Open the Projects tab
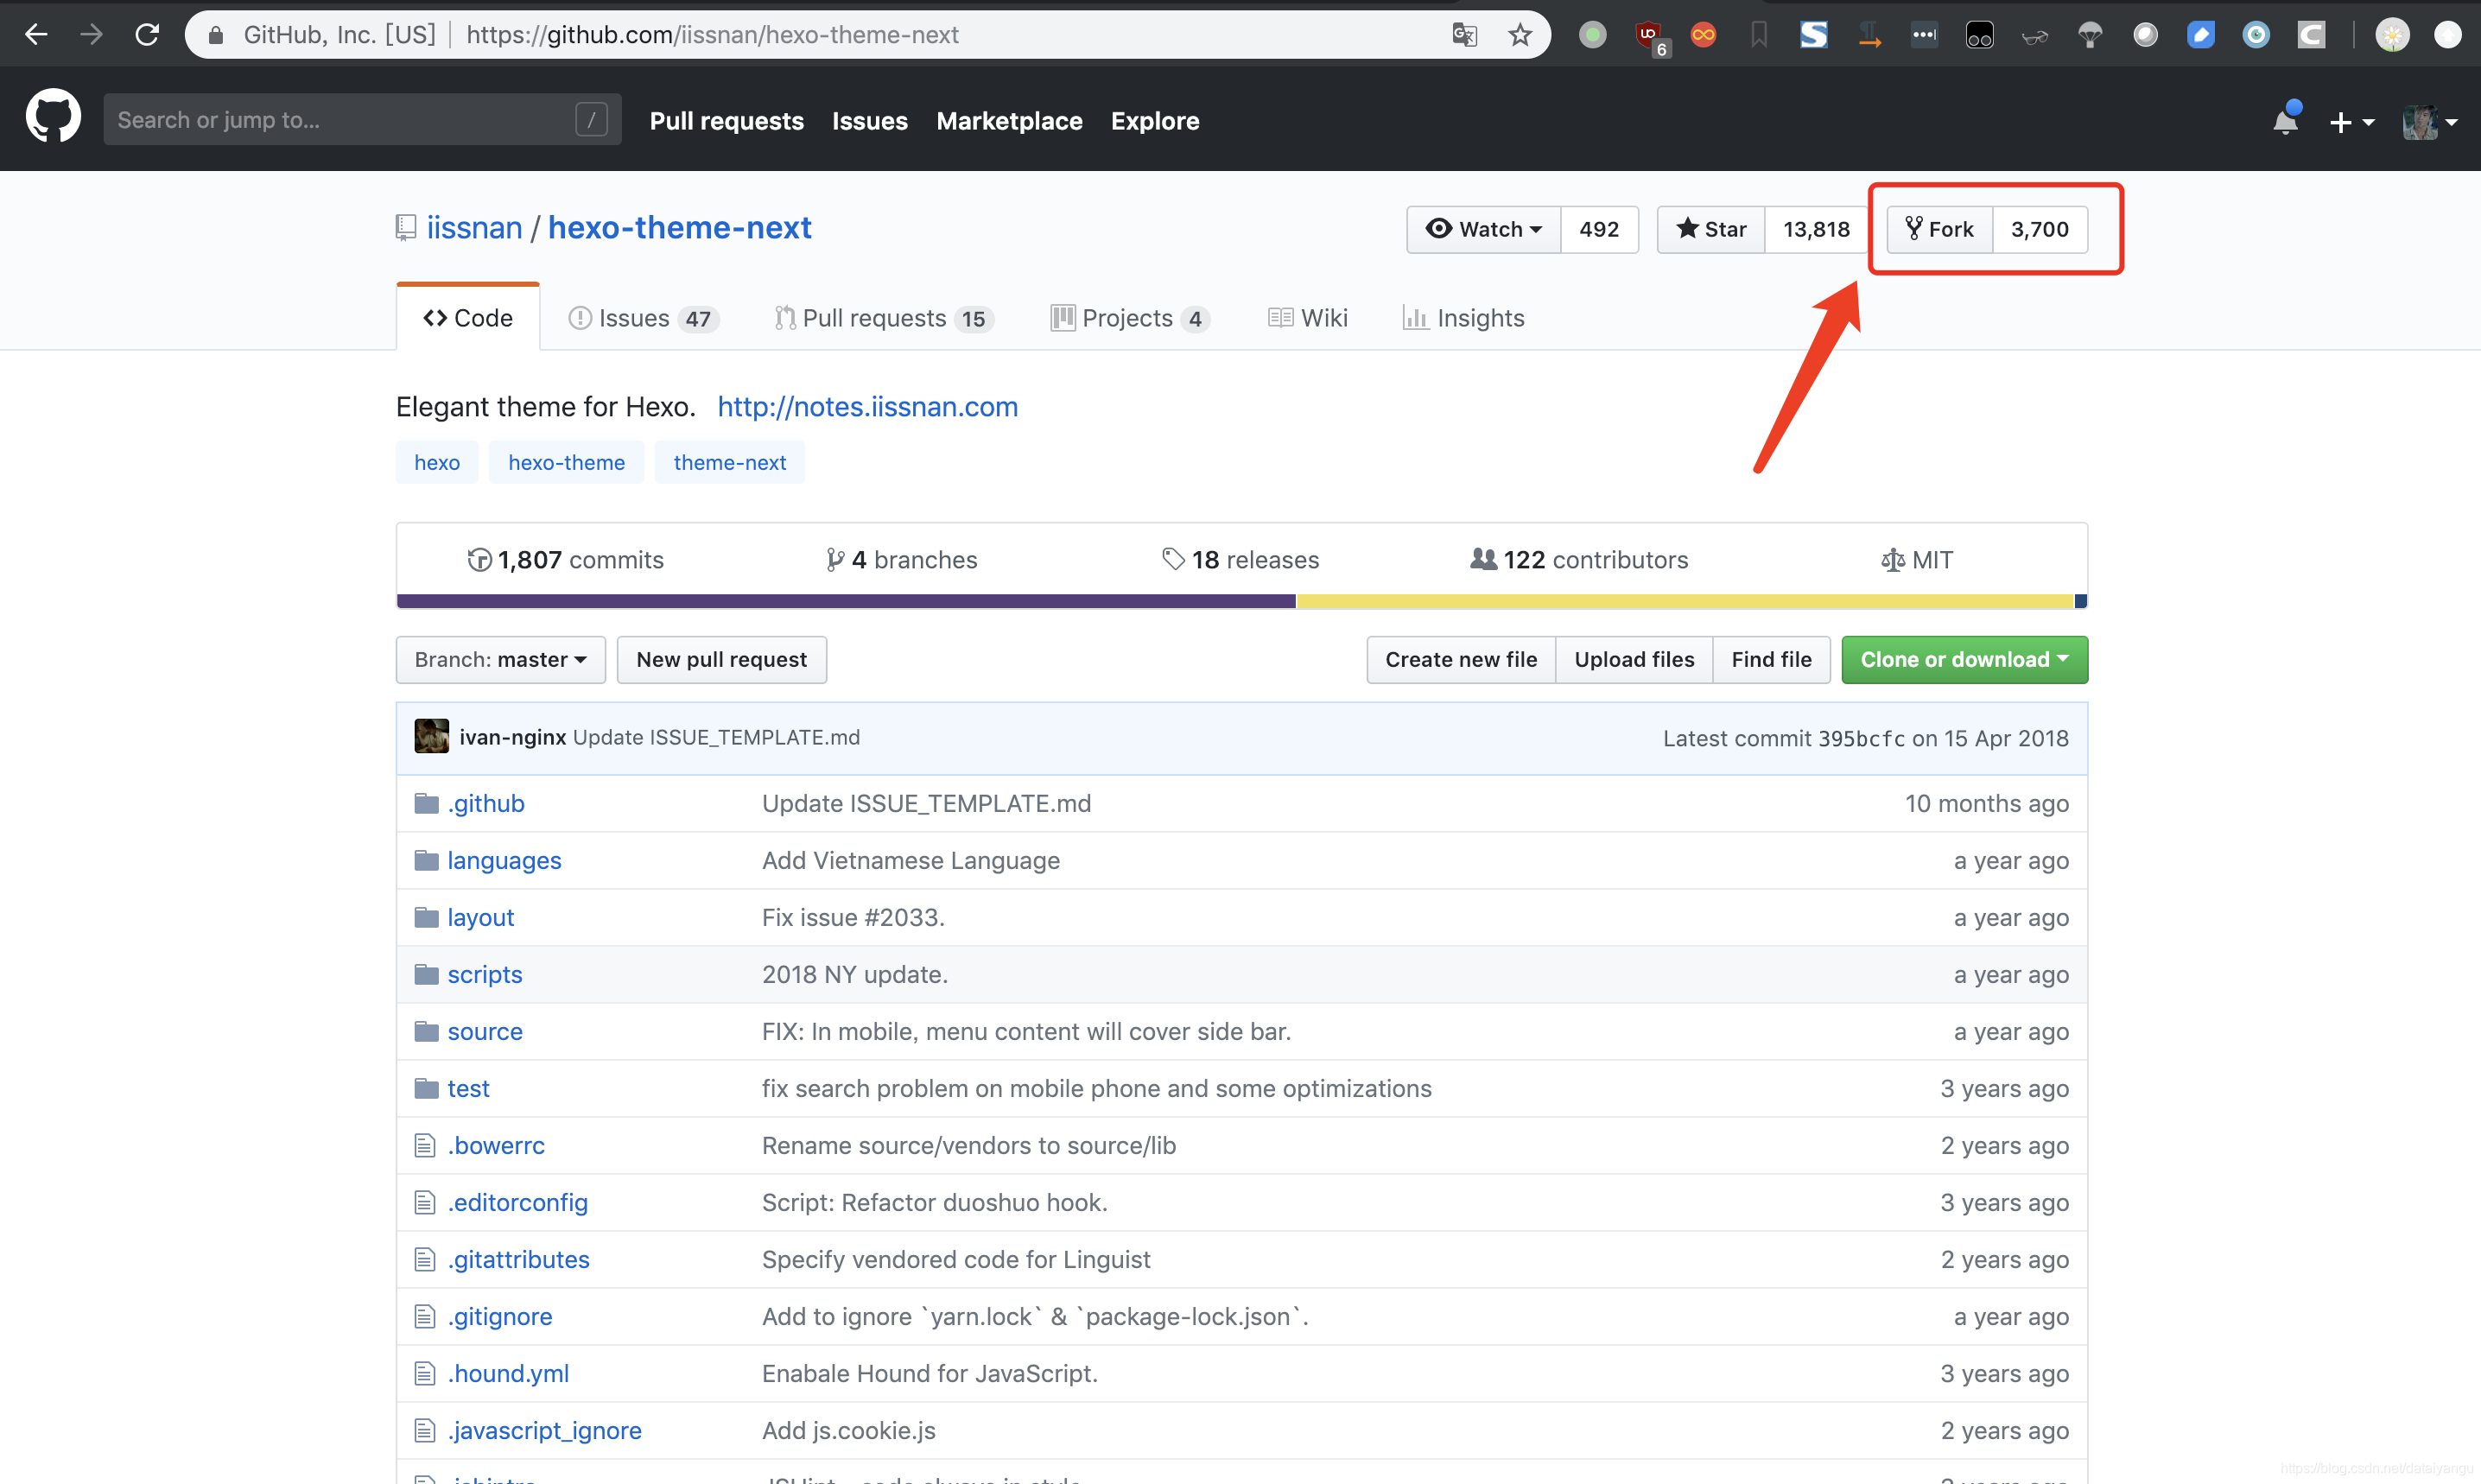This screenshot has width=2481, height=1484. [1131, 318]
